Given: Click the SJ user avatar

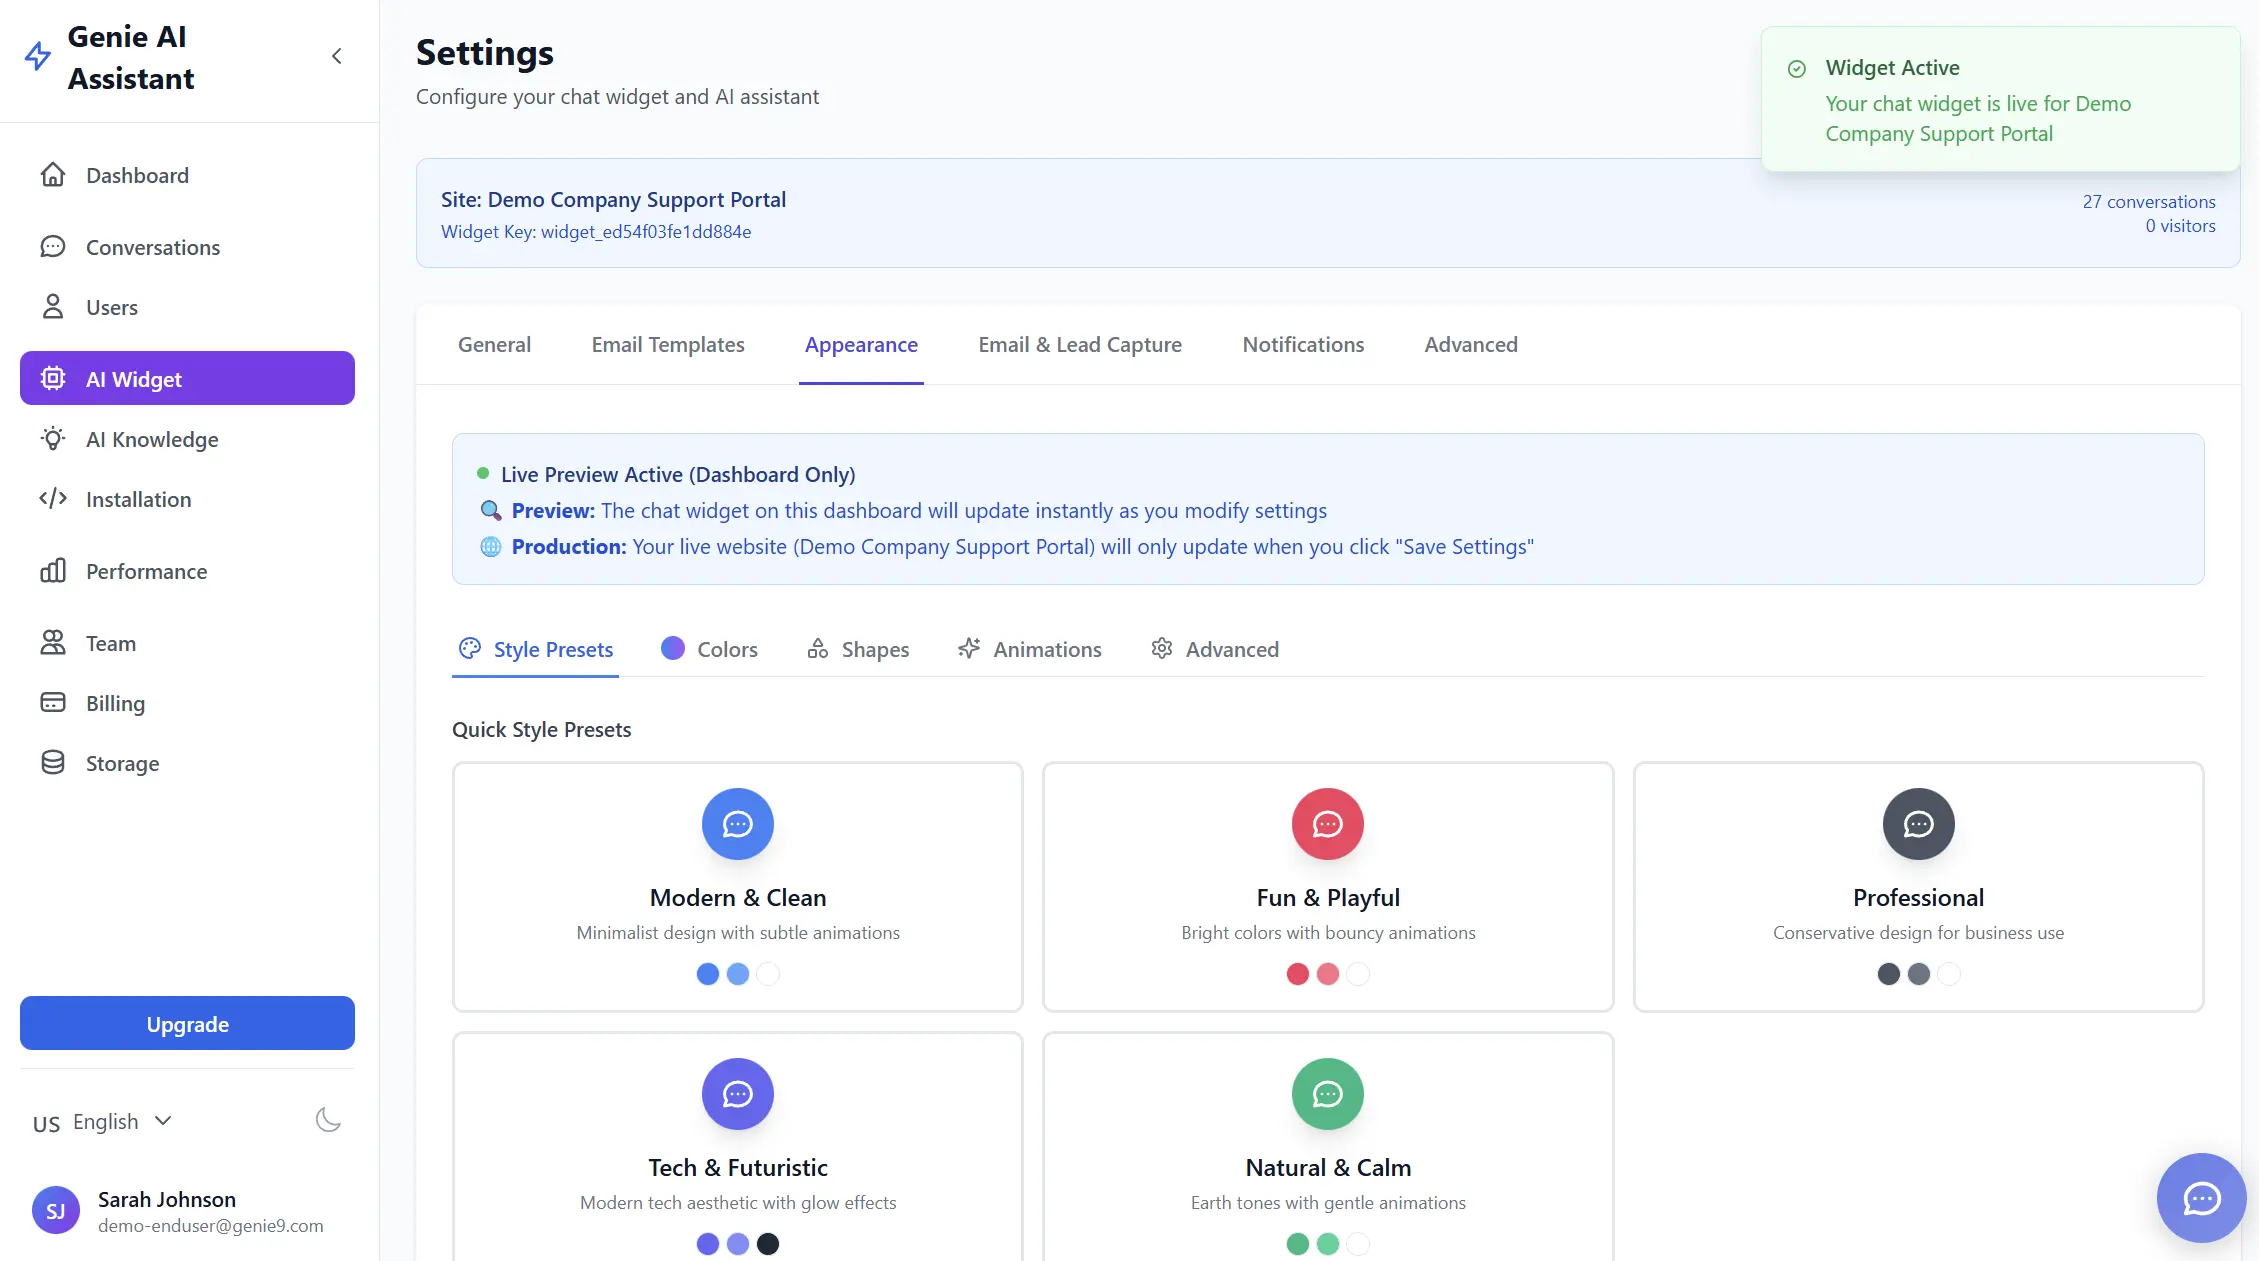Looking at the screenshot, I should pyautogui.click(x=56, y=1211).
